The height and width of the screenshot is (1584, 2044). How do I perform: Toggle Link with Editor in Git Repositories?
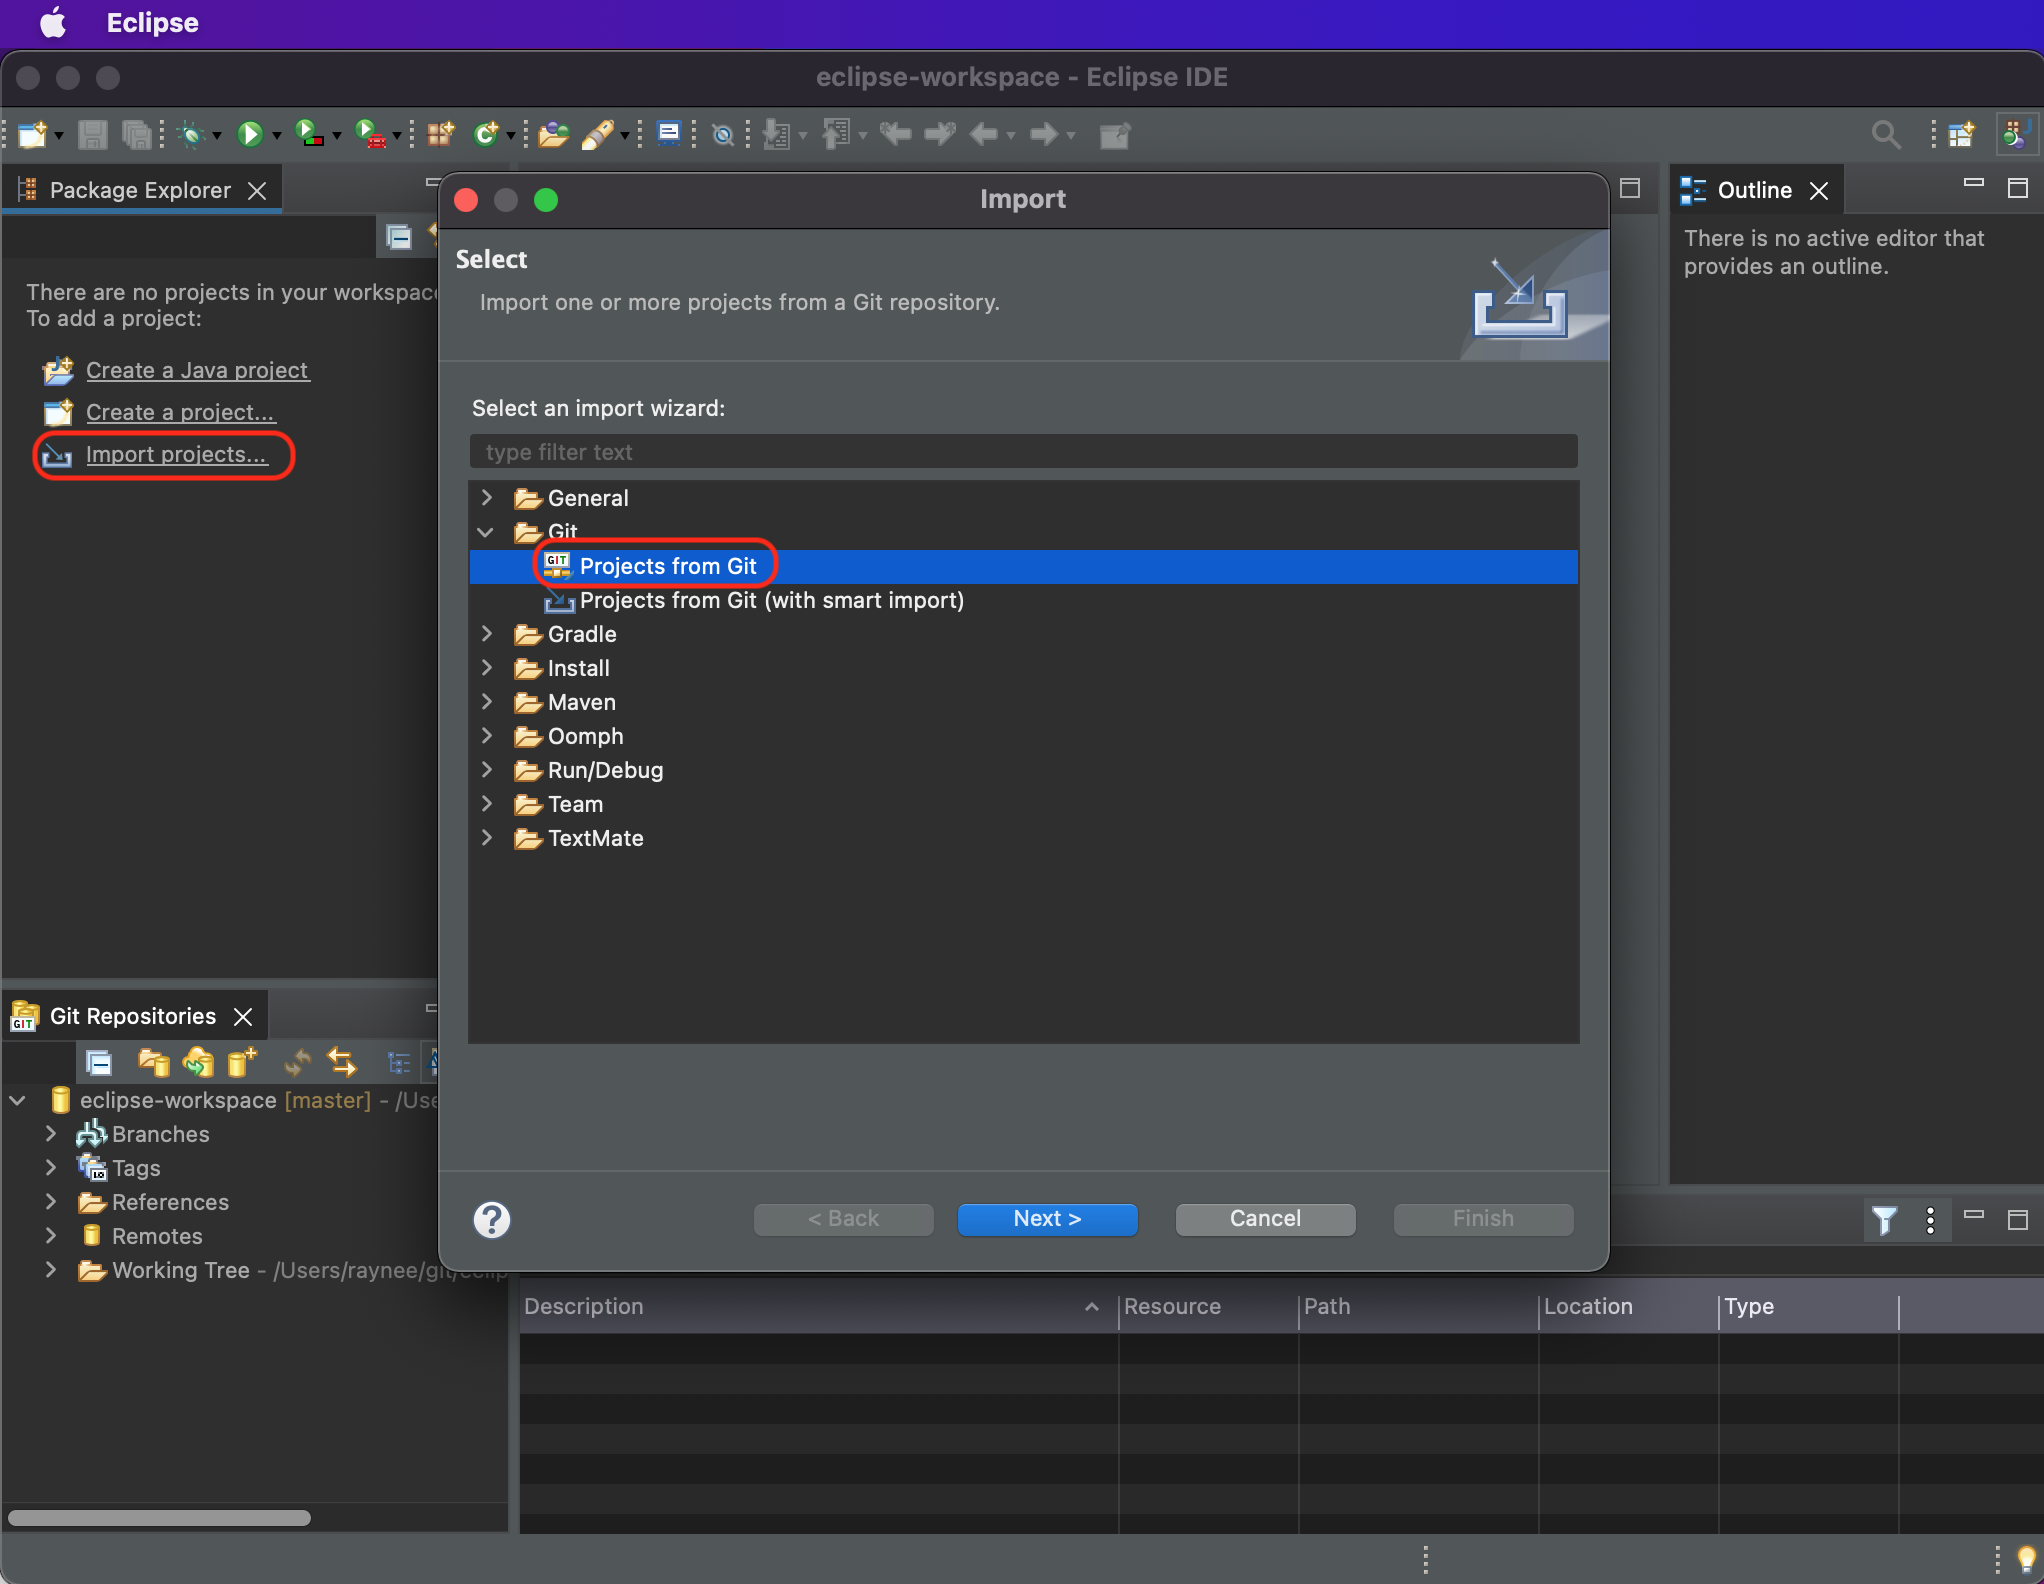pos(342,1062)
